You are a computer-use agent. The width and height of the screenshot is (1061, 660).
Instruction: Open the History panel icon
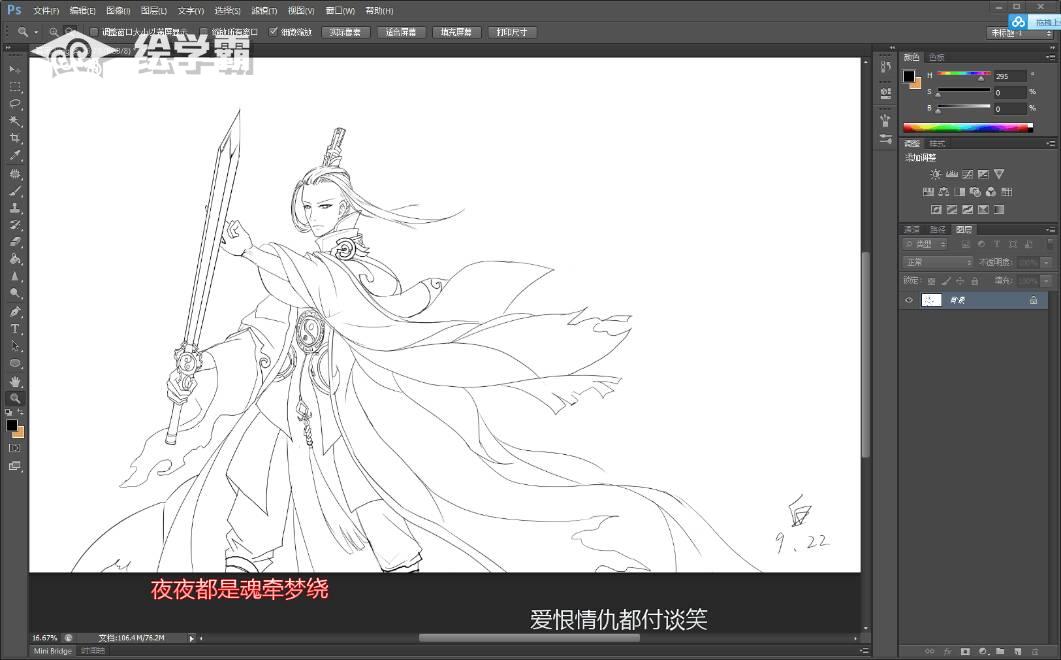885,66
